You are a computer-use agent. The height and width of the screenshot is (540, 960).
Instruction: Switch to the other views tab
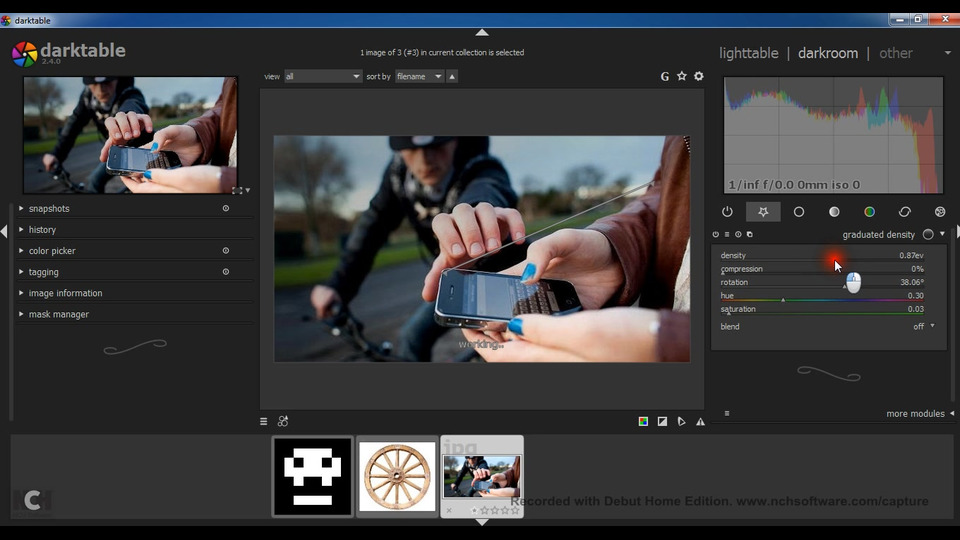pos(896,53)
